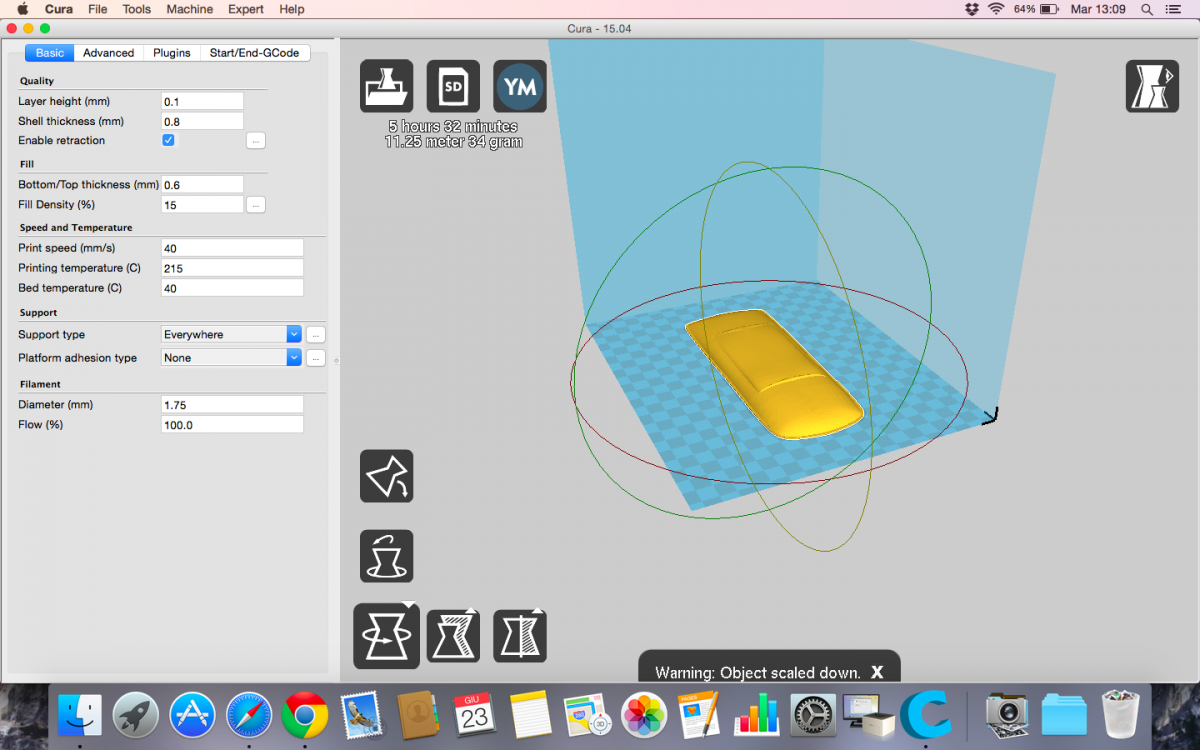Open Safari from the dock
The width and height of the screenshot is (1200, 750).
click(249, 716)
